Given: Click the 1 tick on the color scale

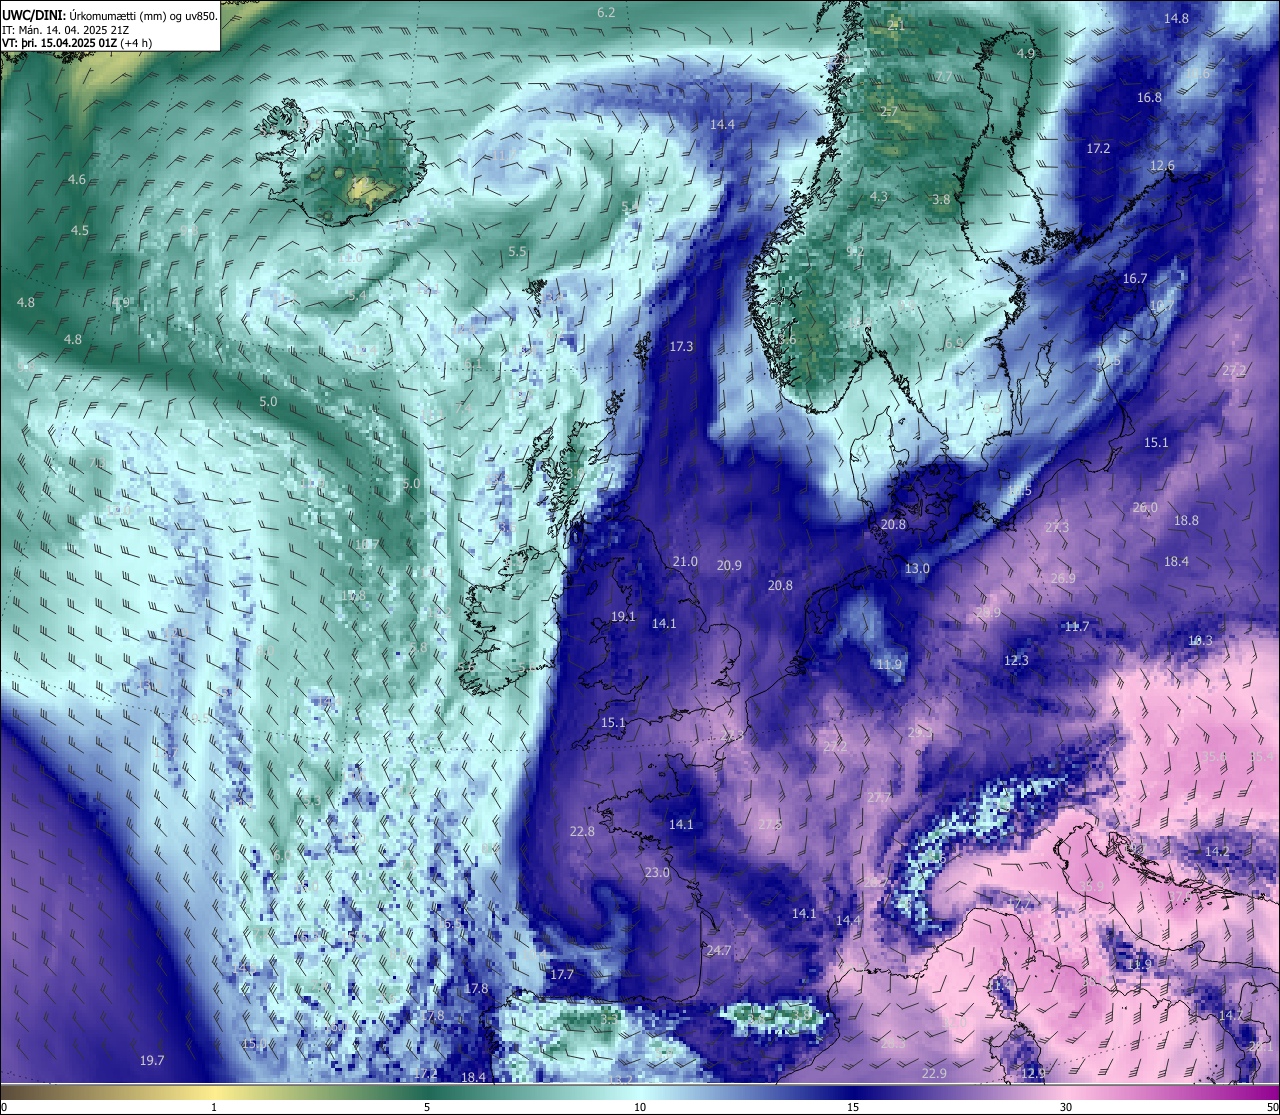Looking at the screenshot, I should pyautogui.click(x=214, y=1107).
